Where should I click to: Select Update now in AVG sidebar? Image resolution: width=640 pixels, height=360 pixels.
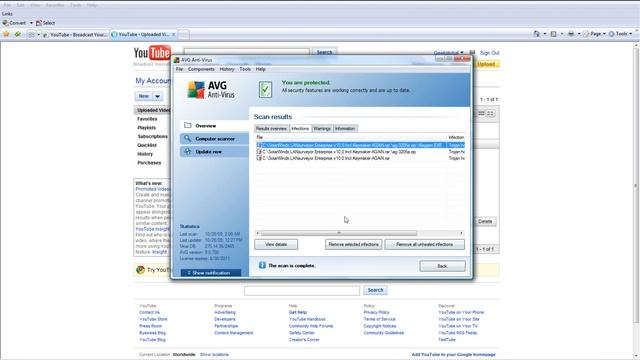pos(214,152)
